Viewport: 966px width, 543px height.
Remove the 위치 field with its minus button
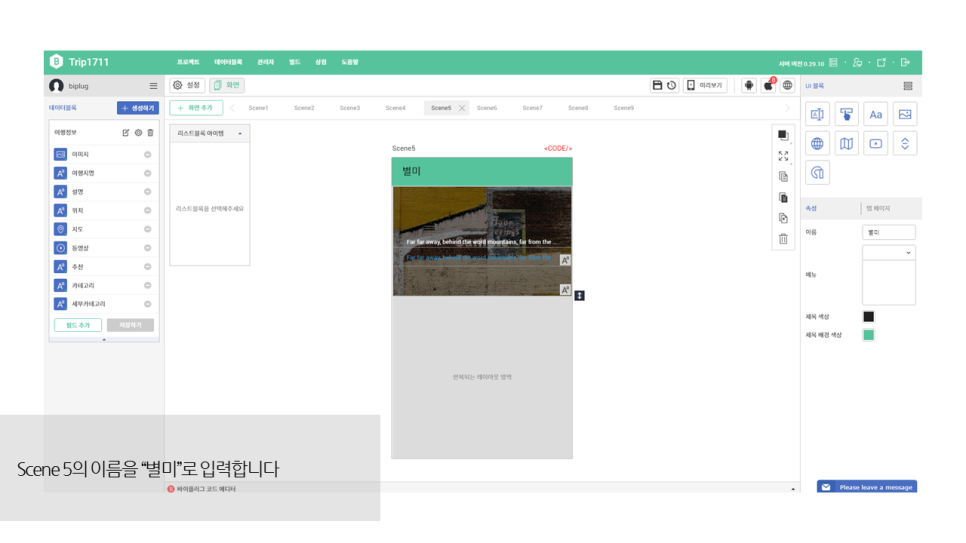147,211
